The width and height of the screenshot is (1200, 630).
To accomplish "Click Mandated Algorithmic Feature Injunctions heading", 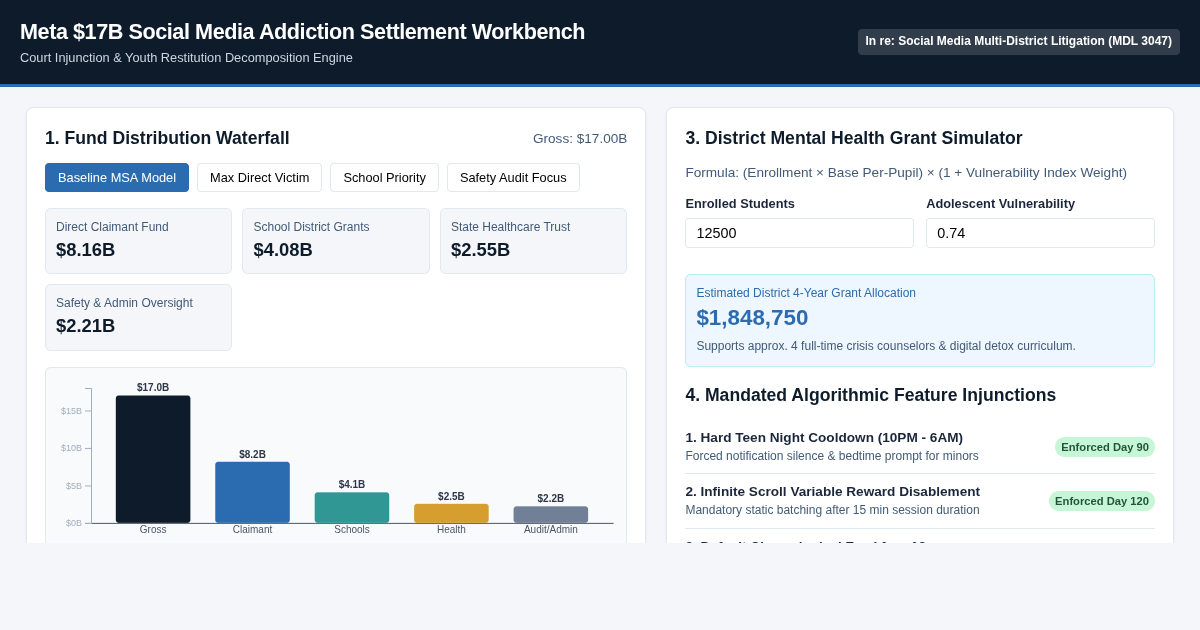I will pyautogui.click(x=870, y=396).
